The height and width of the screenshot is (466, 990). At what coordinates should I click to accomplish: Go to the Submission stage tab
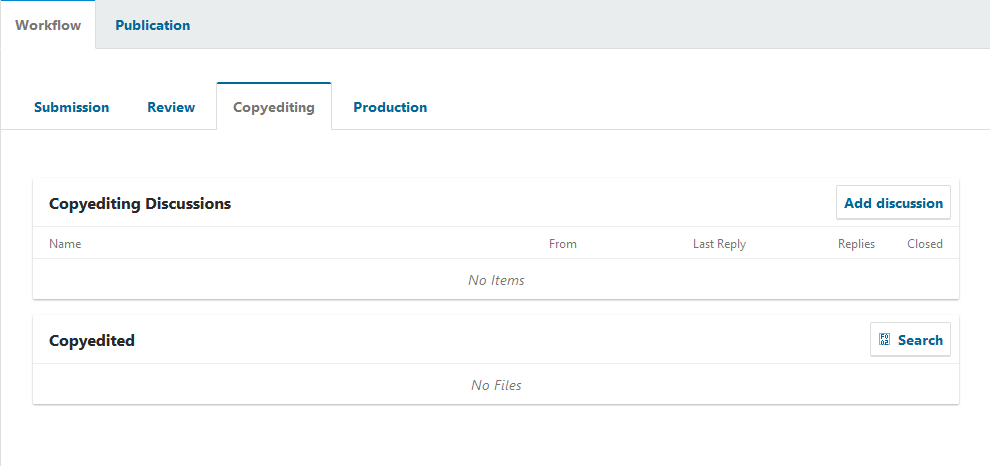pos(71,107)
